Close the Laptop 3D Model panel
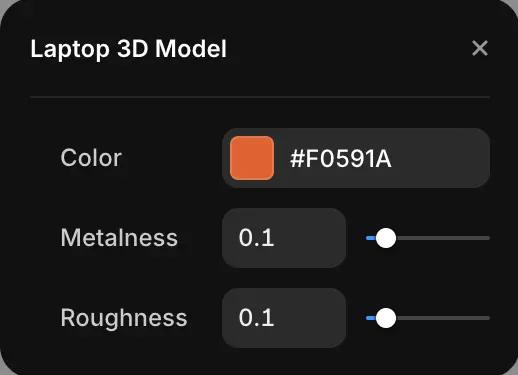Image resolution: width=518 pixels, height=375 pixels. coord(480,48)
